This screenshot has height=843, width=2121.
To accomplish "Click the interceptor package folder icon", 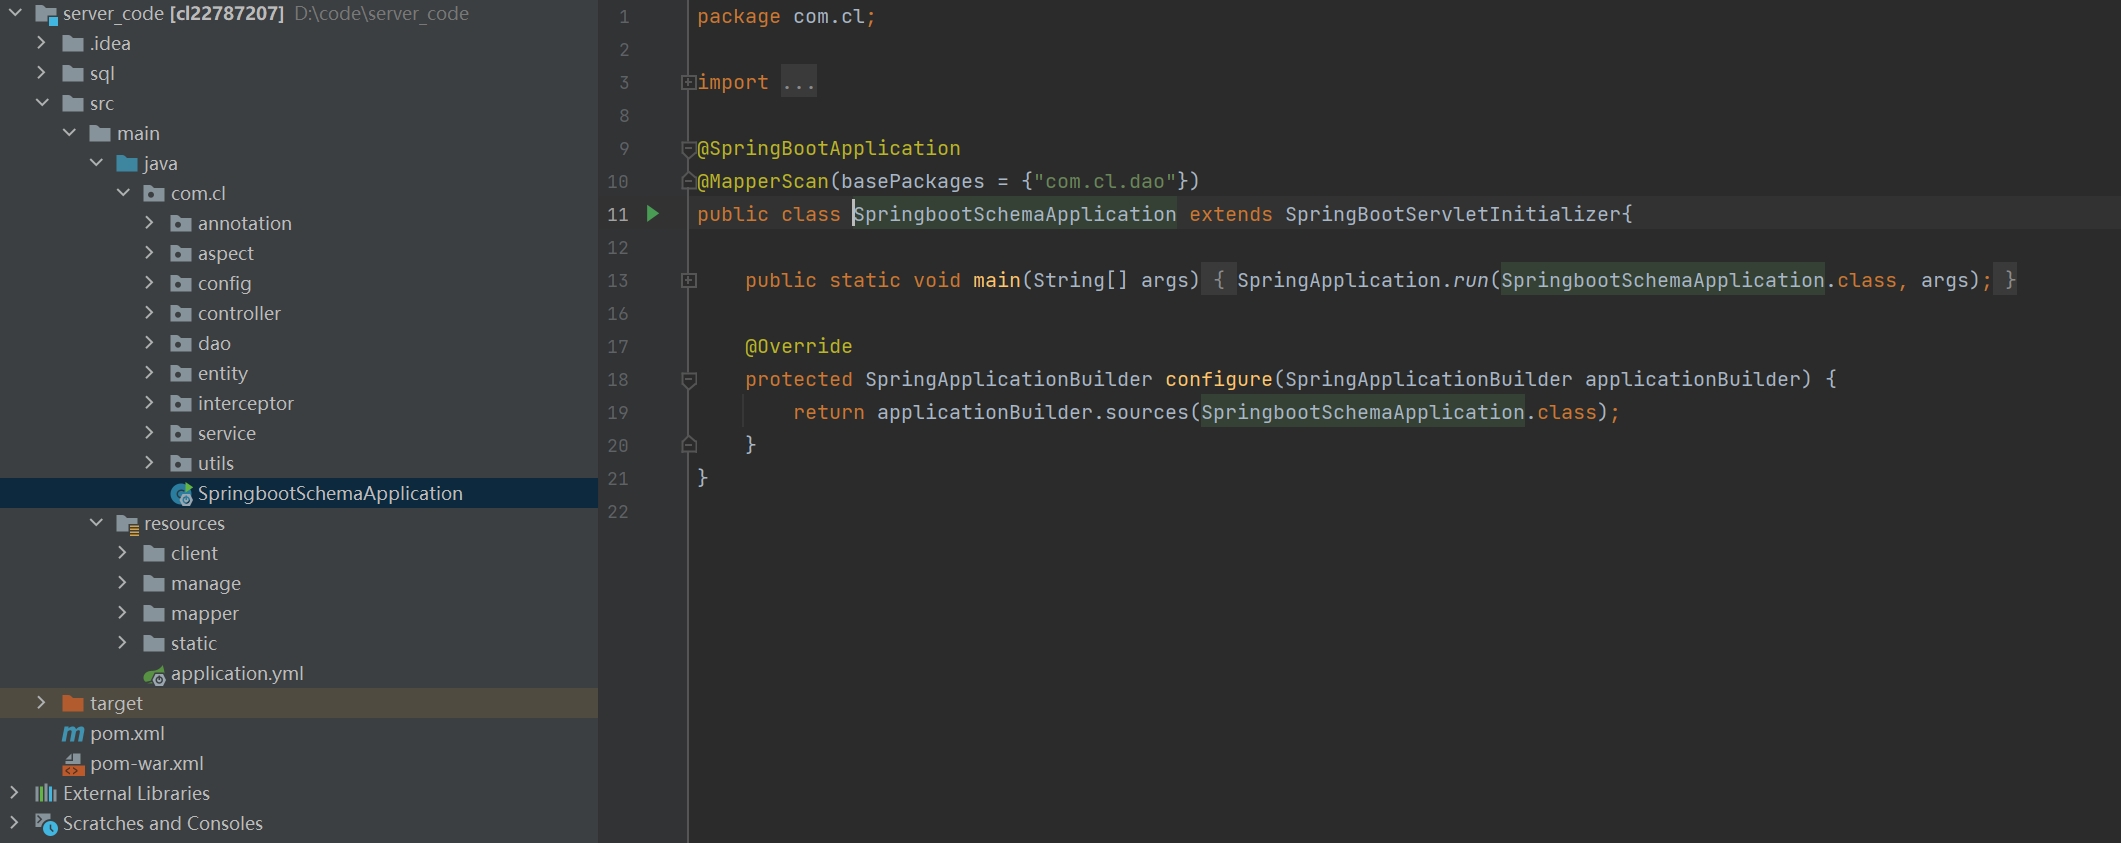I will point(181,403).
